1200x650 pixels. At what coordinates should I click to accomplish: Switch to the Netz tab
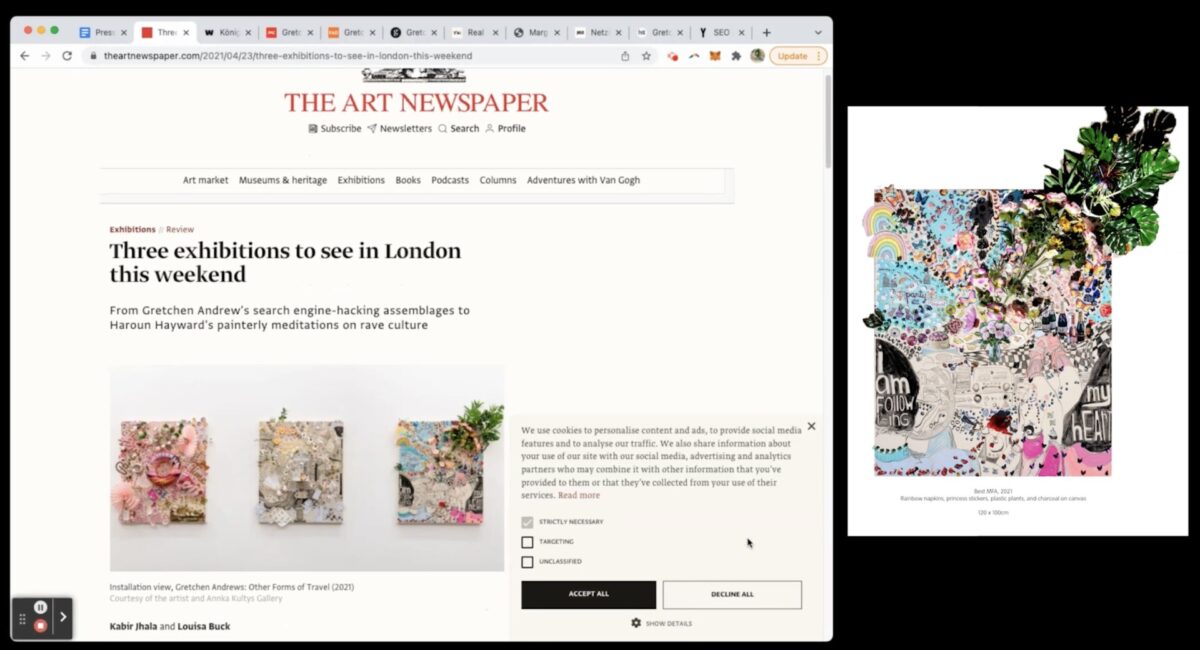click(598, 32)
